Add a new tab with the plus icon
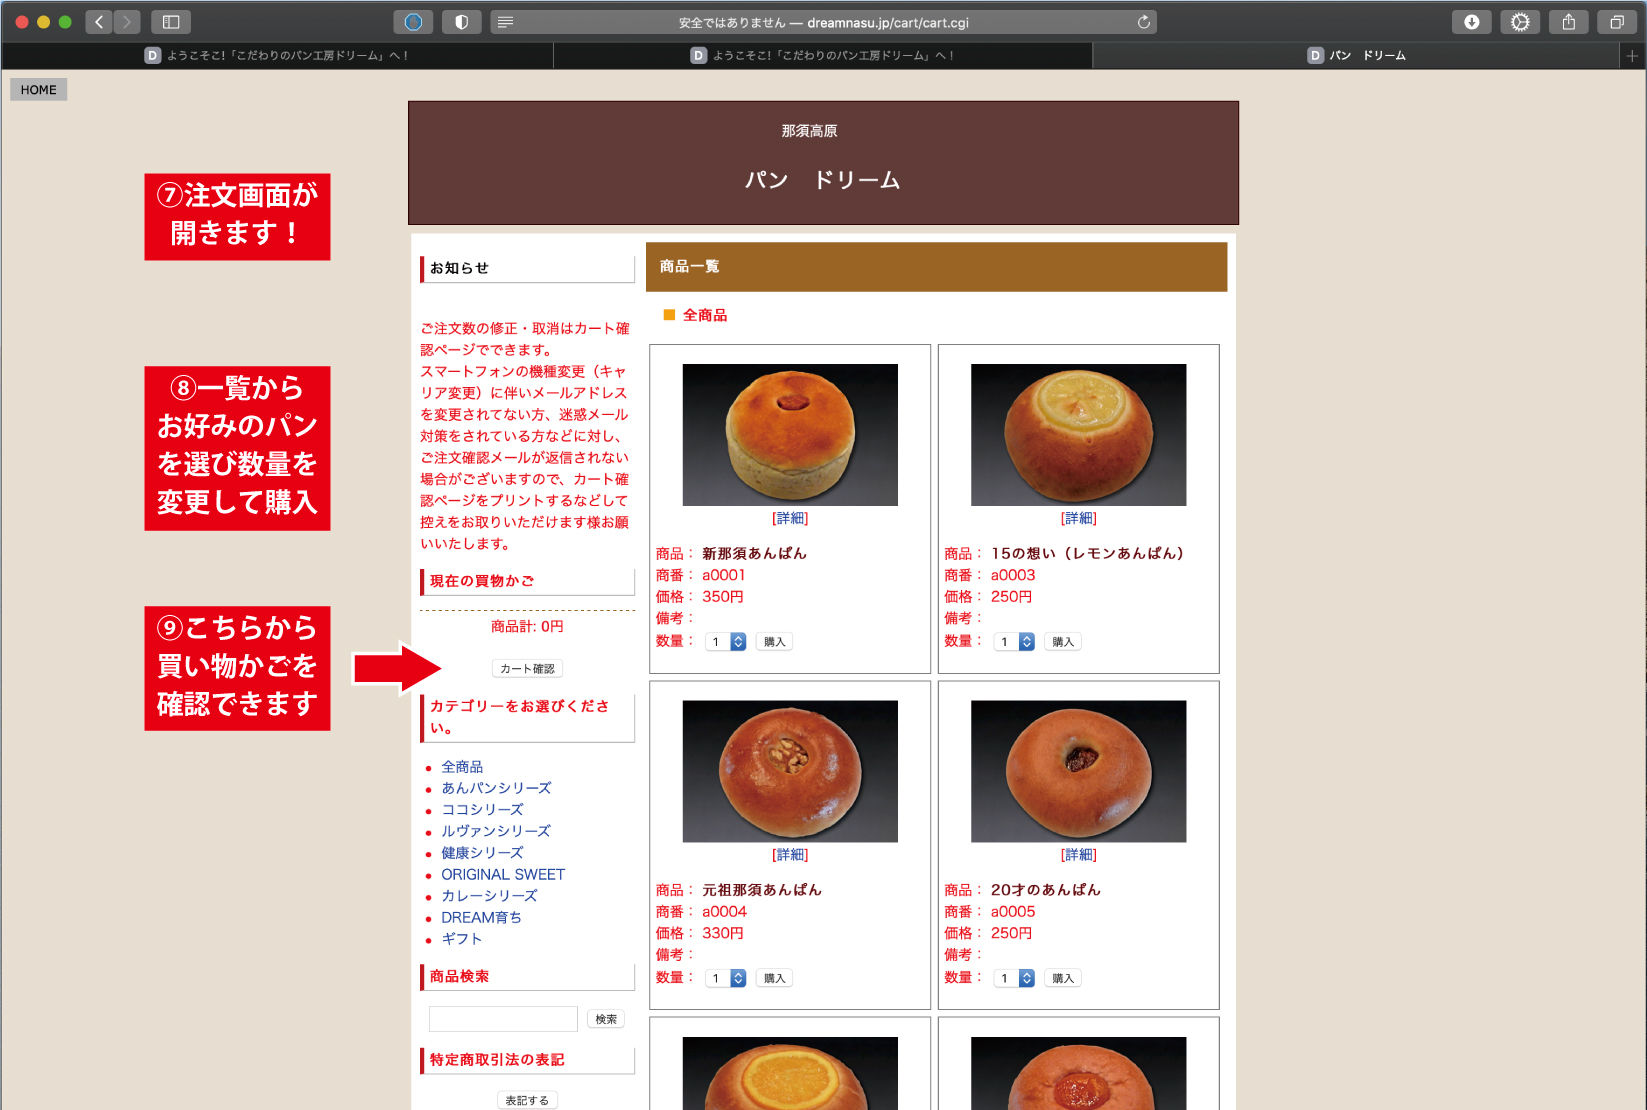 (1632, 56)
